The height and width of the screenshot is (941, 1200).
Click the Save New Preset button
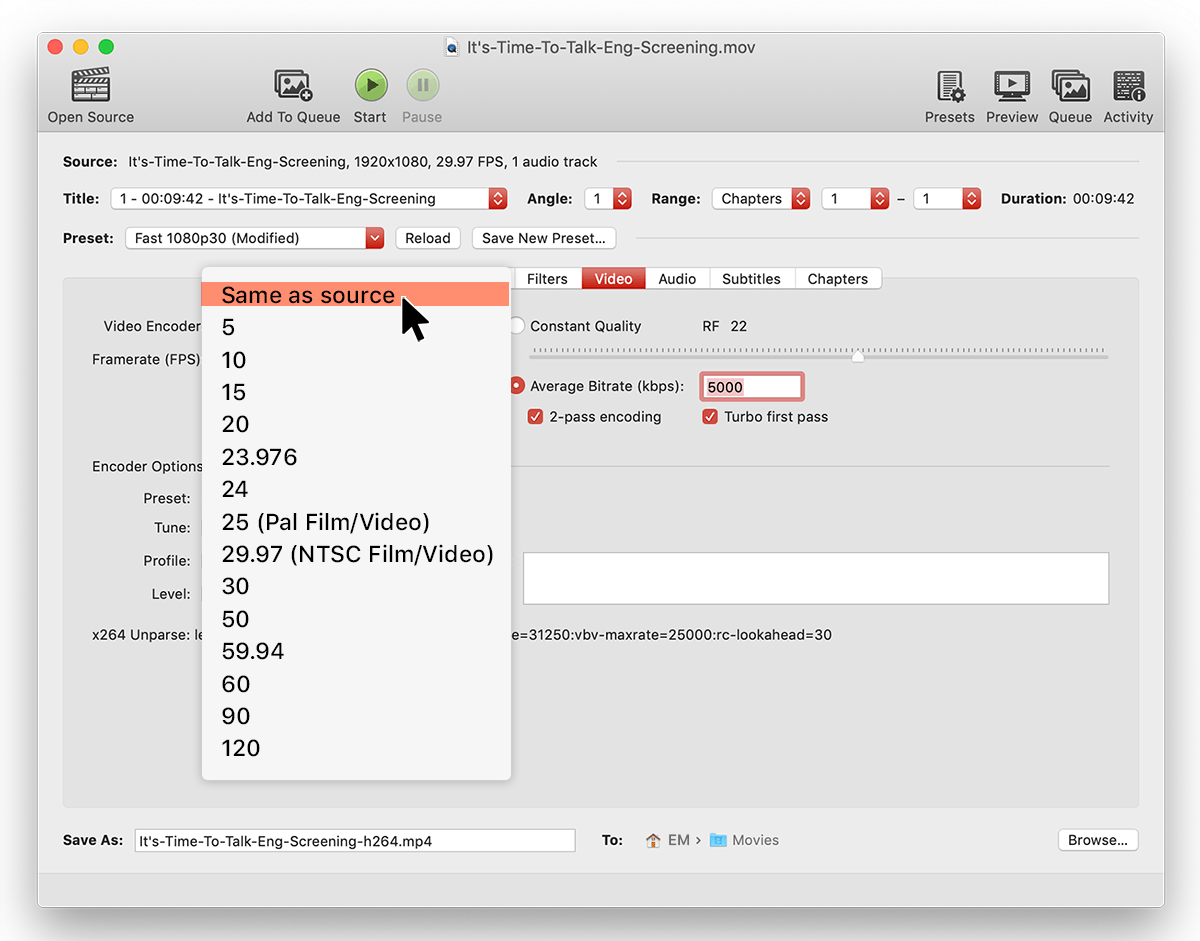pyautogui.click(x=544, y=238)
